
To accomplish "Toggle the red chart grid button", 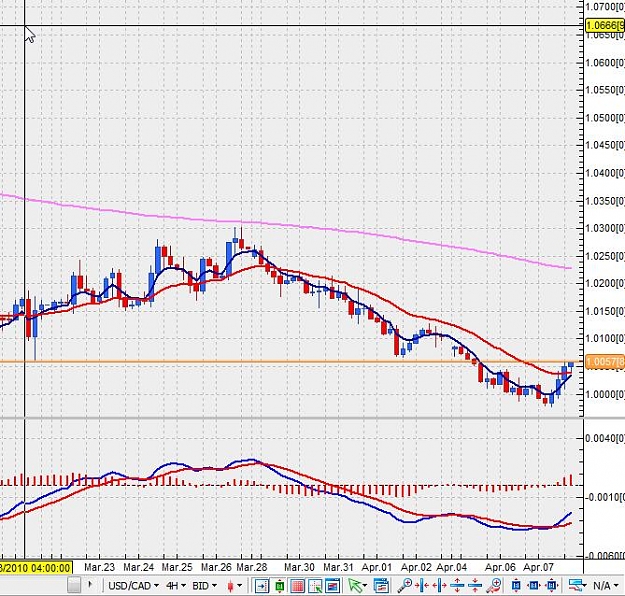I will 298,586.
